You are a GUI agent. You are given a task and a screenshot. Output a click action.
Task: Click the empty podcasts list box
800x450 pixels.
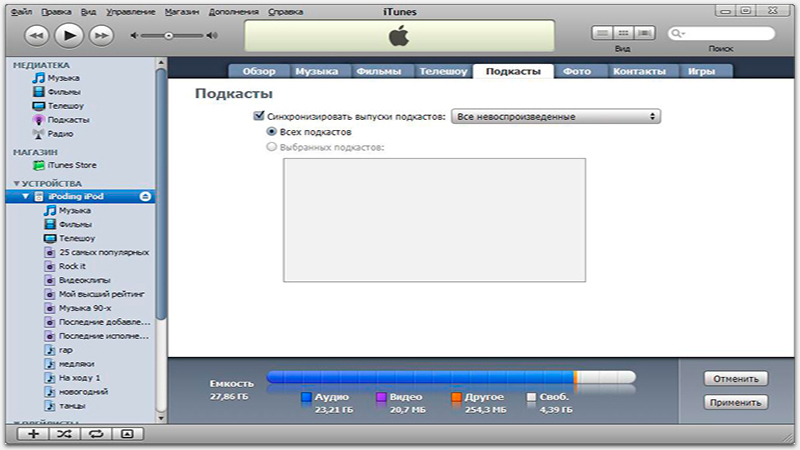[x=434, y=220]
